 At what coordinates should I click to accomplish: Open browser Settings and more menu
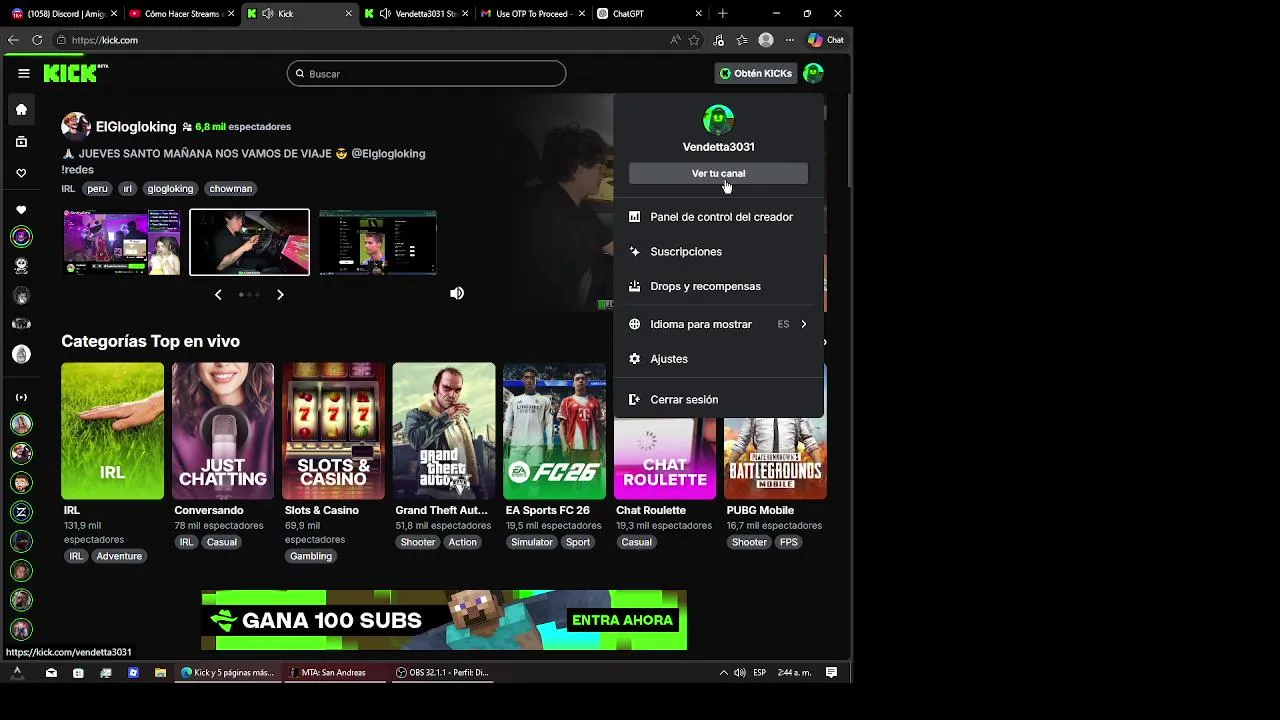(790, 40)
